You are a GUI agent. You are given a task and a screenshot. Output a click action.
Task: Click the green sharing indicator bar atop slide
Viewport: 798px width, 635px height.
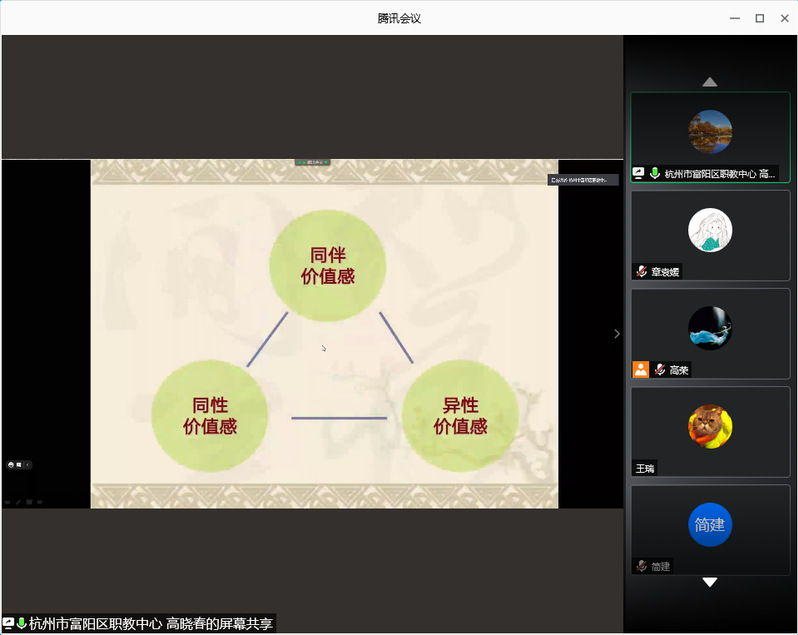(311, 162)
